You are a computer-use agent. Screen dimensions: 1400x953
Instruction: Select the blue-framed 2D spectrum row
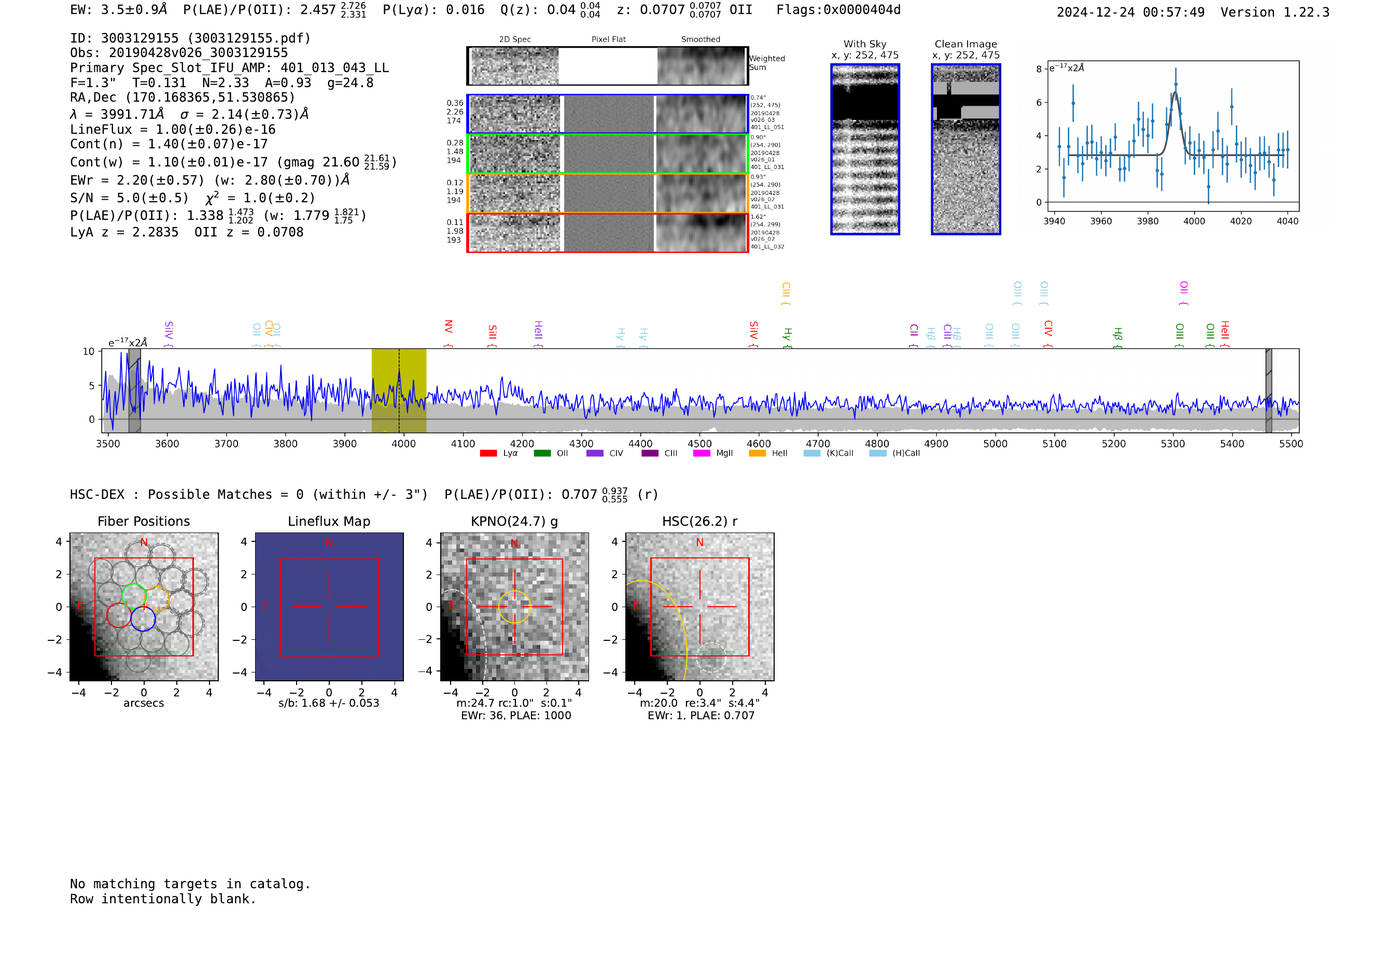coord(608,114)
